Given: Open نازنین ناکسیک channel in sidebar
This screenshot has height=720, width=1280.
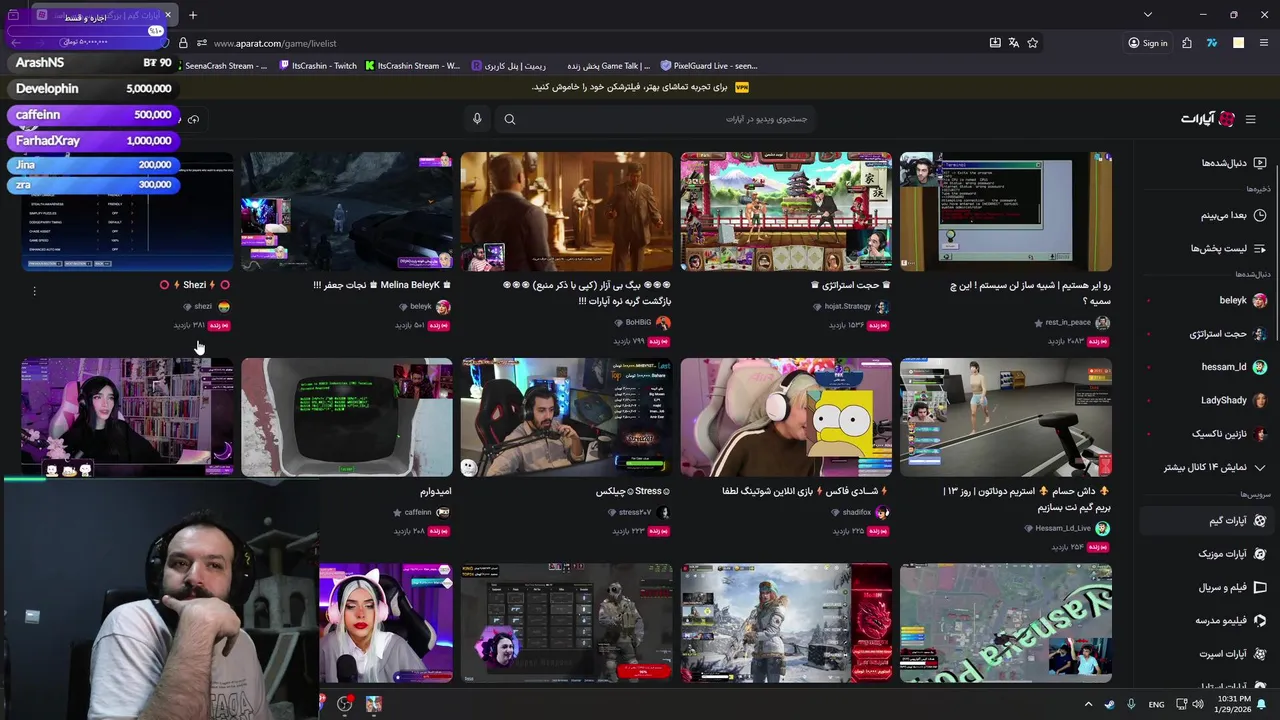Looking at the screenshot, I should point(1229,434).
